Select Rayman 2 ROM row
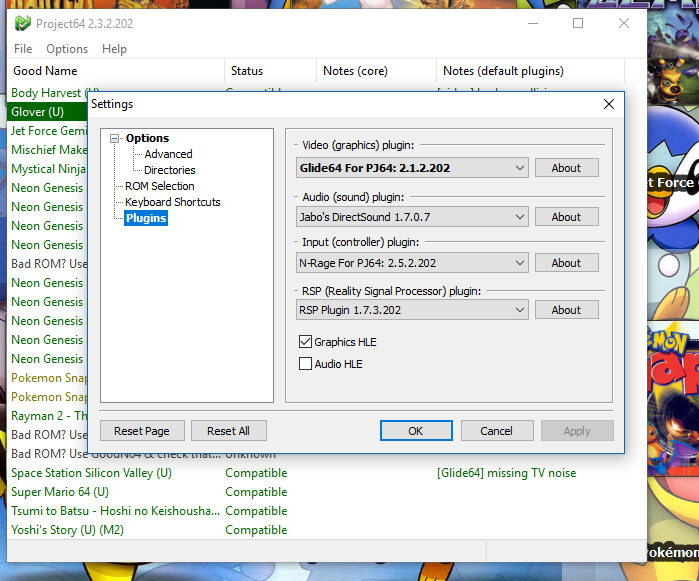Screen dimensions: 699x581 pyautogui.click(x=47, y=416)
